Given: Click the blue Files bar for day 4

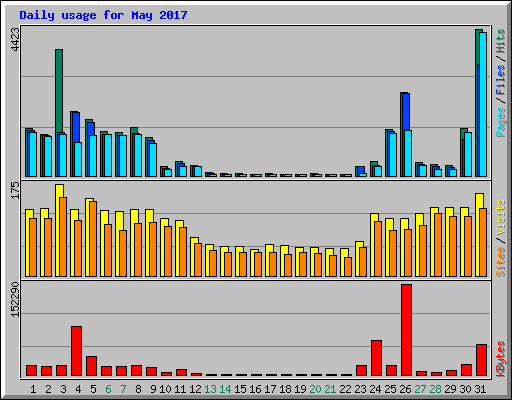Looking at the screenshot, I should [76, 127].
